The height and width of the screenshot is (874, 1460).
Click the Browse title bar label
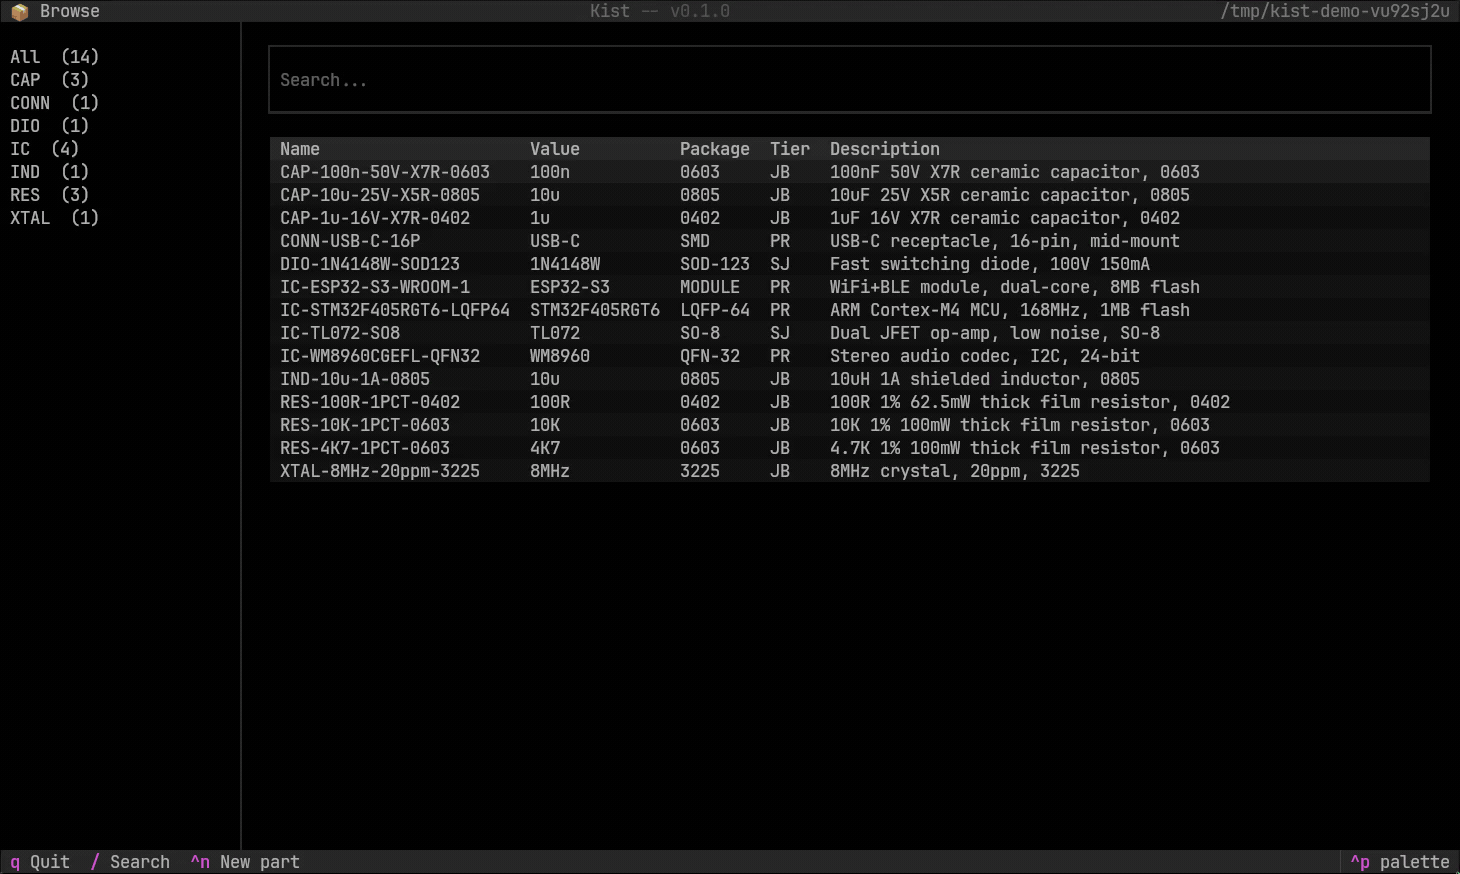point(69,11)
